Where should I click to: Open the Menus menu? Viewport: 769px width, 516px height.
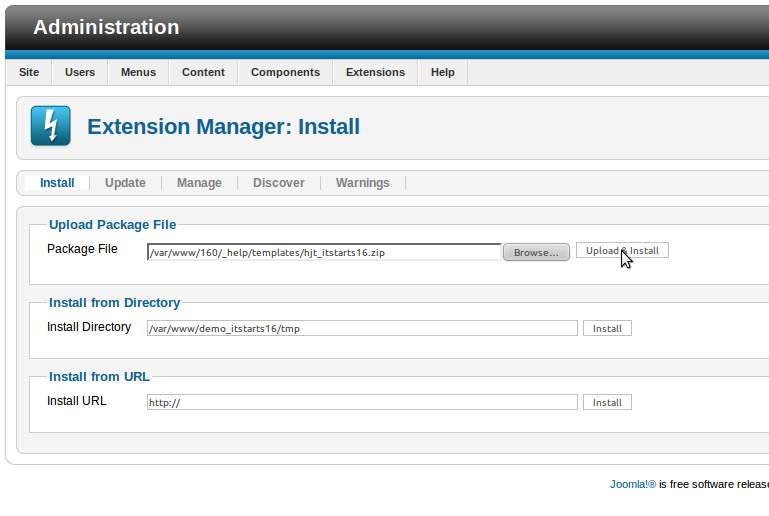[x=138, y=72]
